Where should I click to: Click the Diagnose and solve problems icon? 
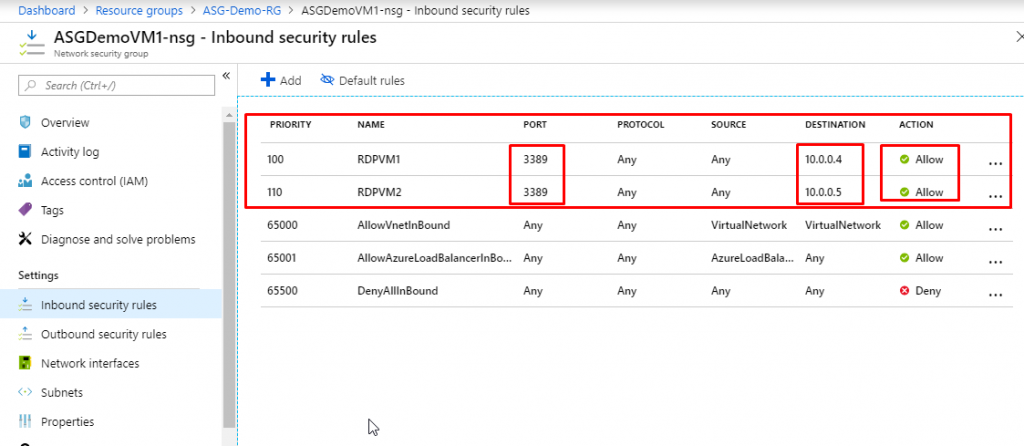(x=26, y=240)
